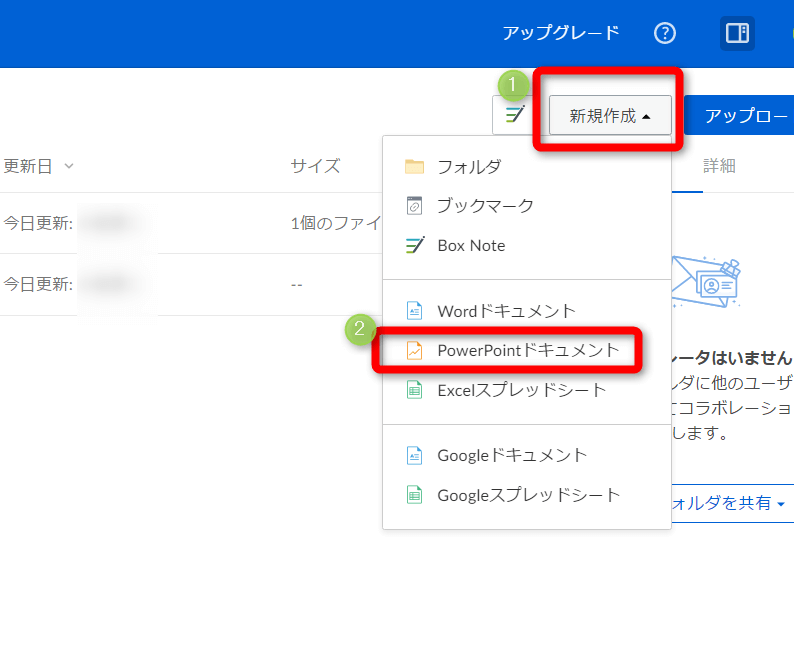Click the サイズ column header
794x671 pixels.
click(x=315, y=166)
